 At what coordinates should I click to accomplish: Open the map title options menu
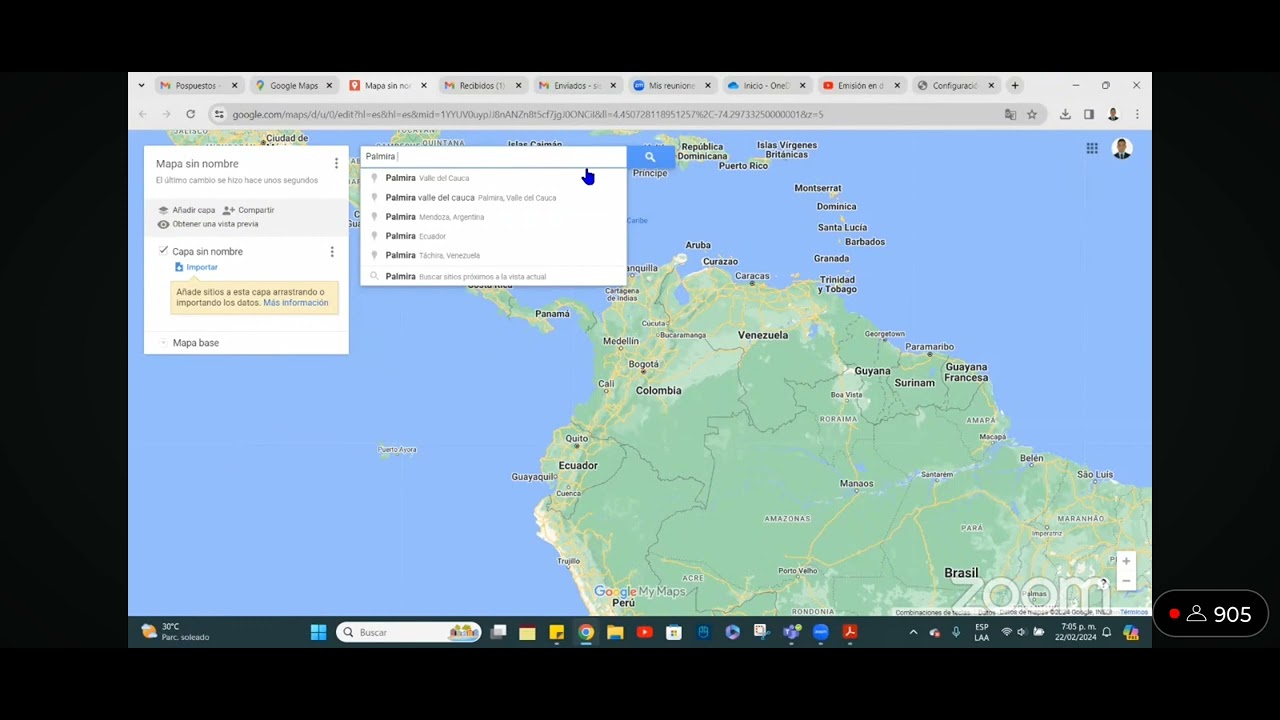336,163
